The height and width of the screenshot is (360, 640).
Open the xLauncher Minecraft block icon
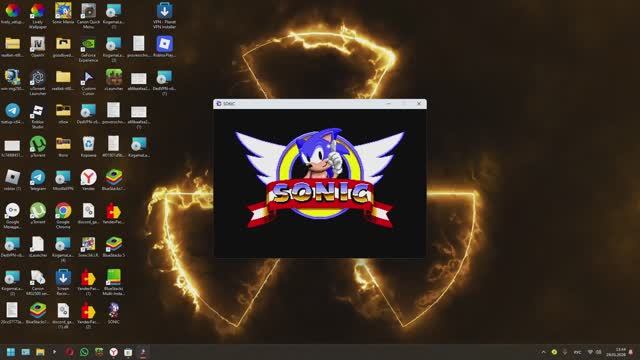click(x=113, y=78)
